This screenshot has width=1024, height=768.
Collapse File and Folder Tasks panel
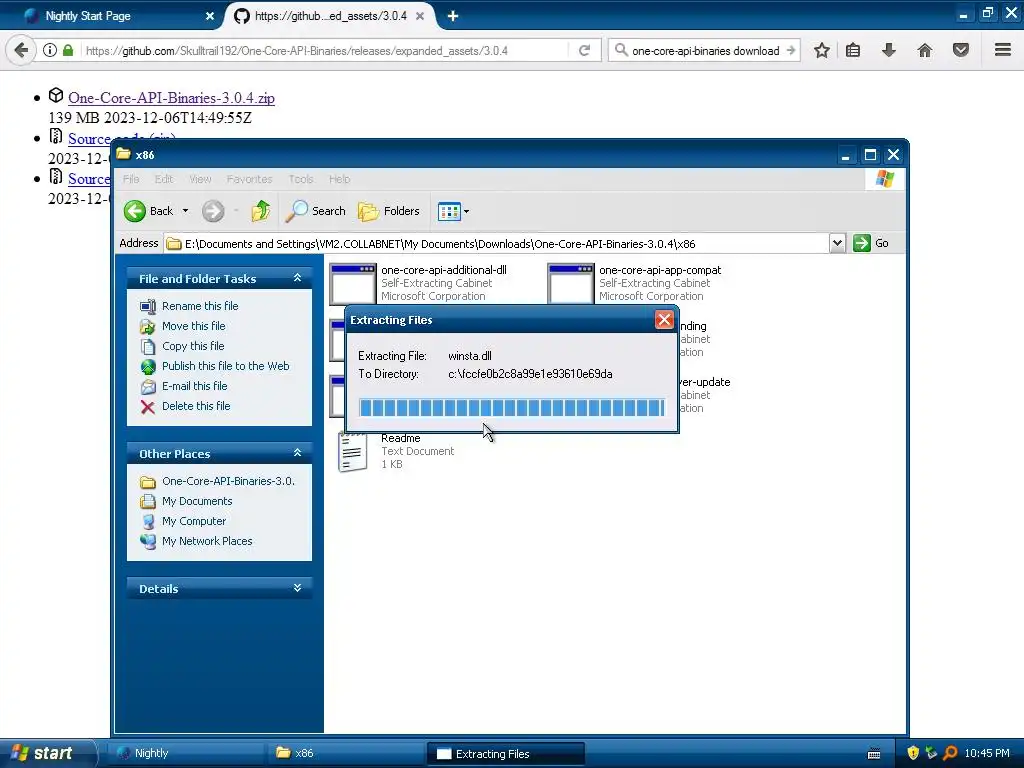point(297,278)
